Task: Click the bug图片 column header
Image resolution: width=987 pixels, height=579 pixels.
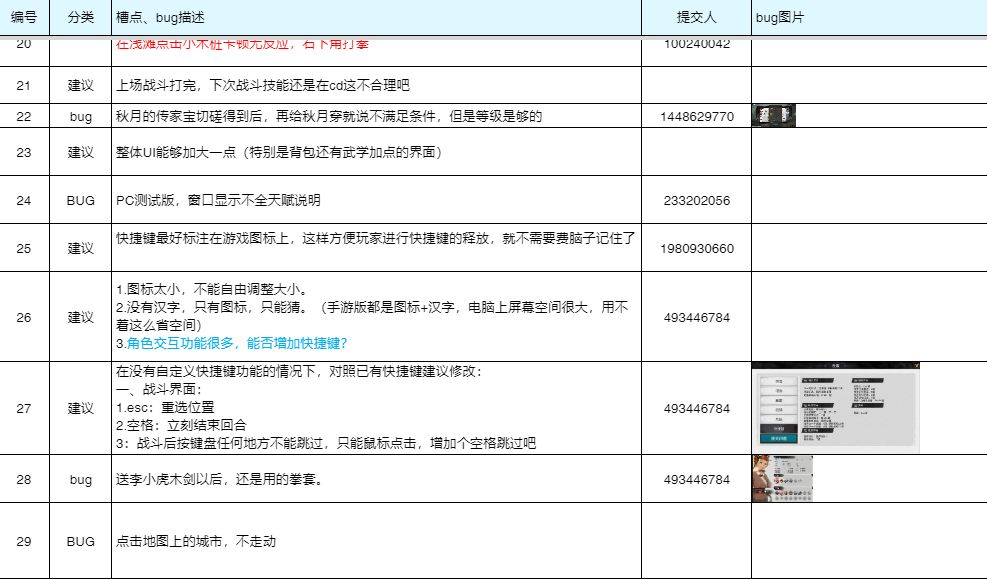Action: click(780, 18)
